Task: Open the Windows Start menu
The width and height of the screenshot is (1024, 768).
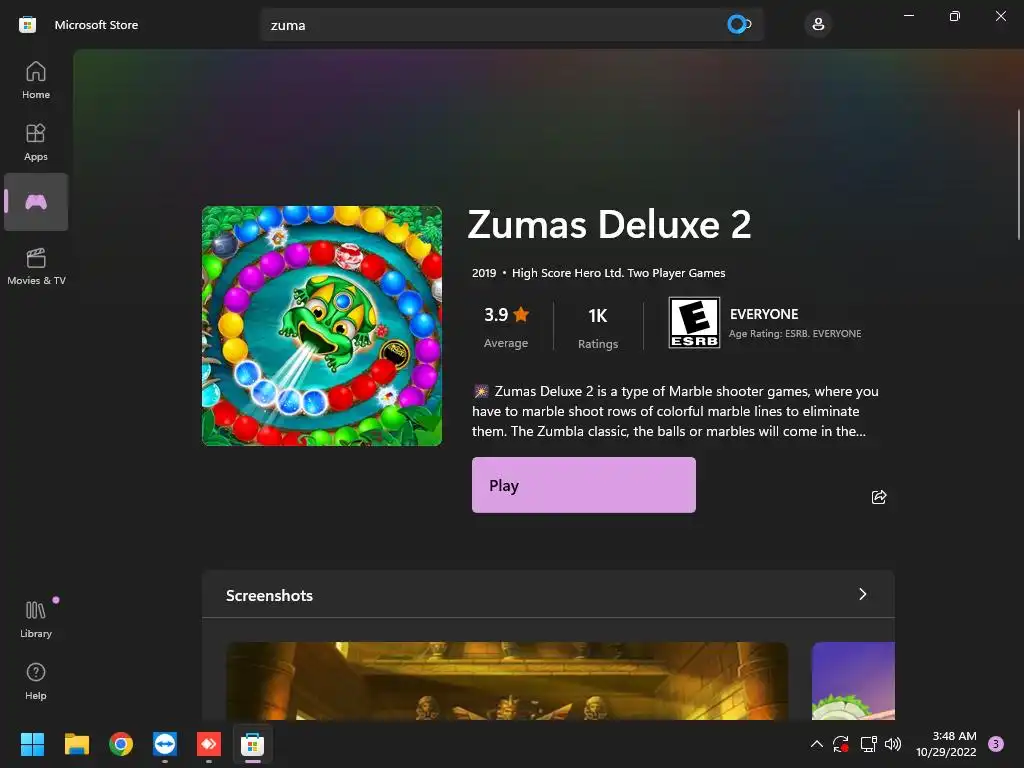Action: pos(32,744)
